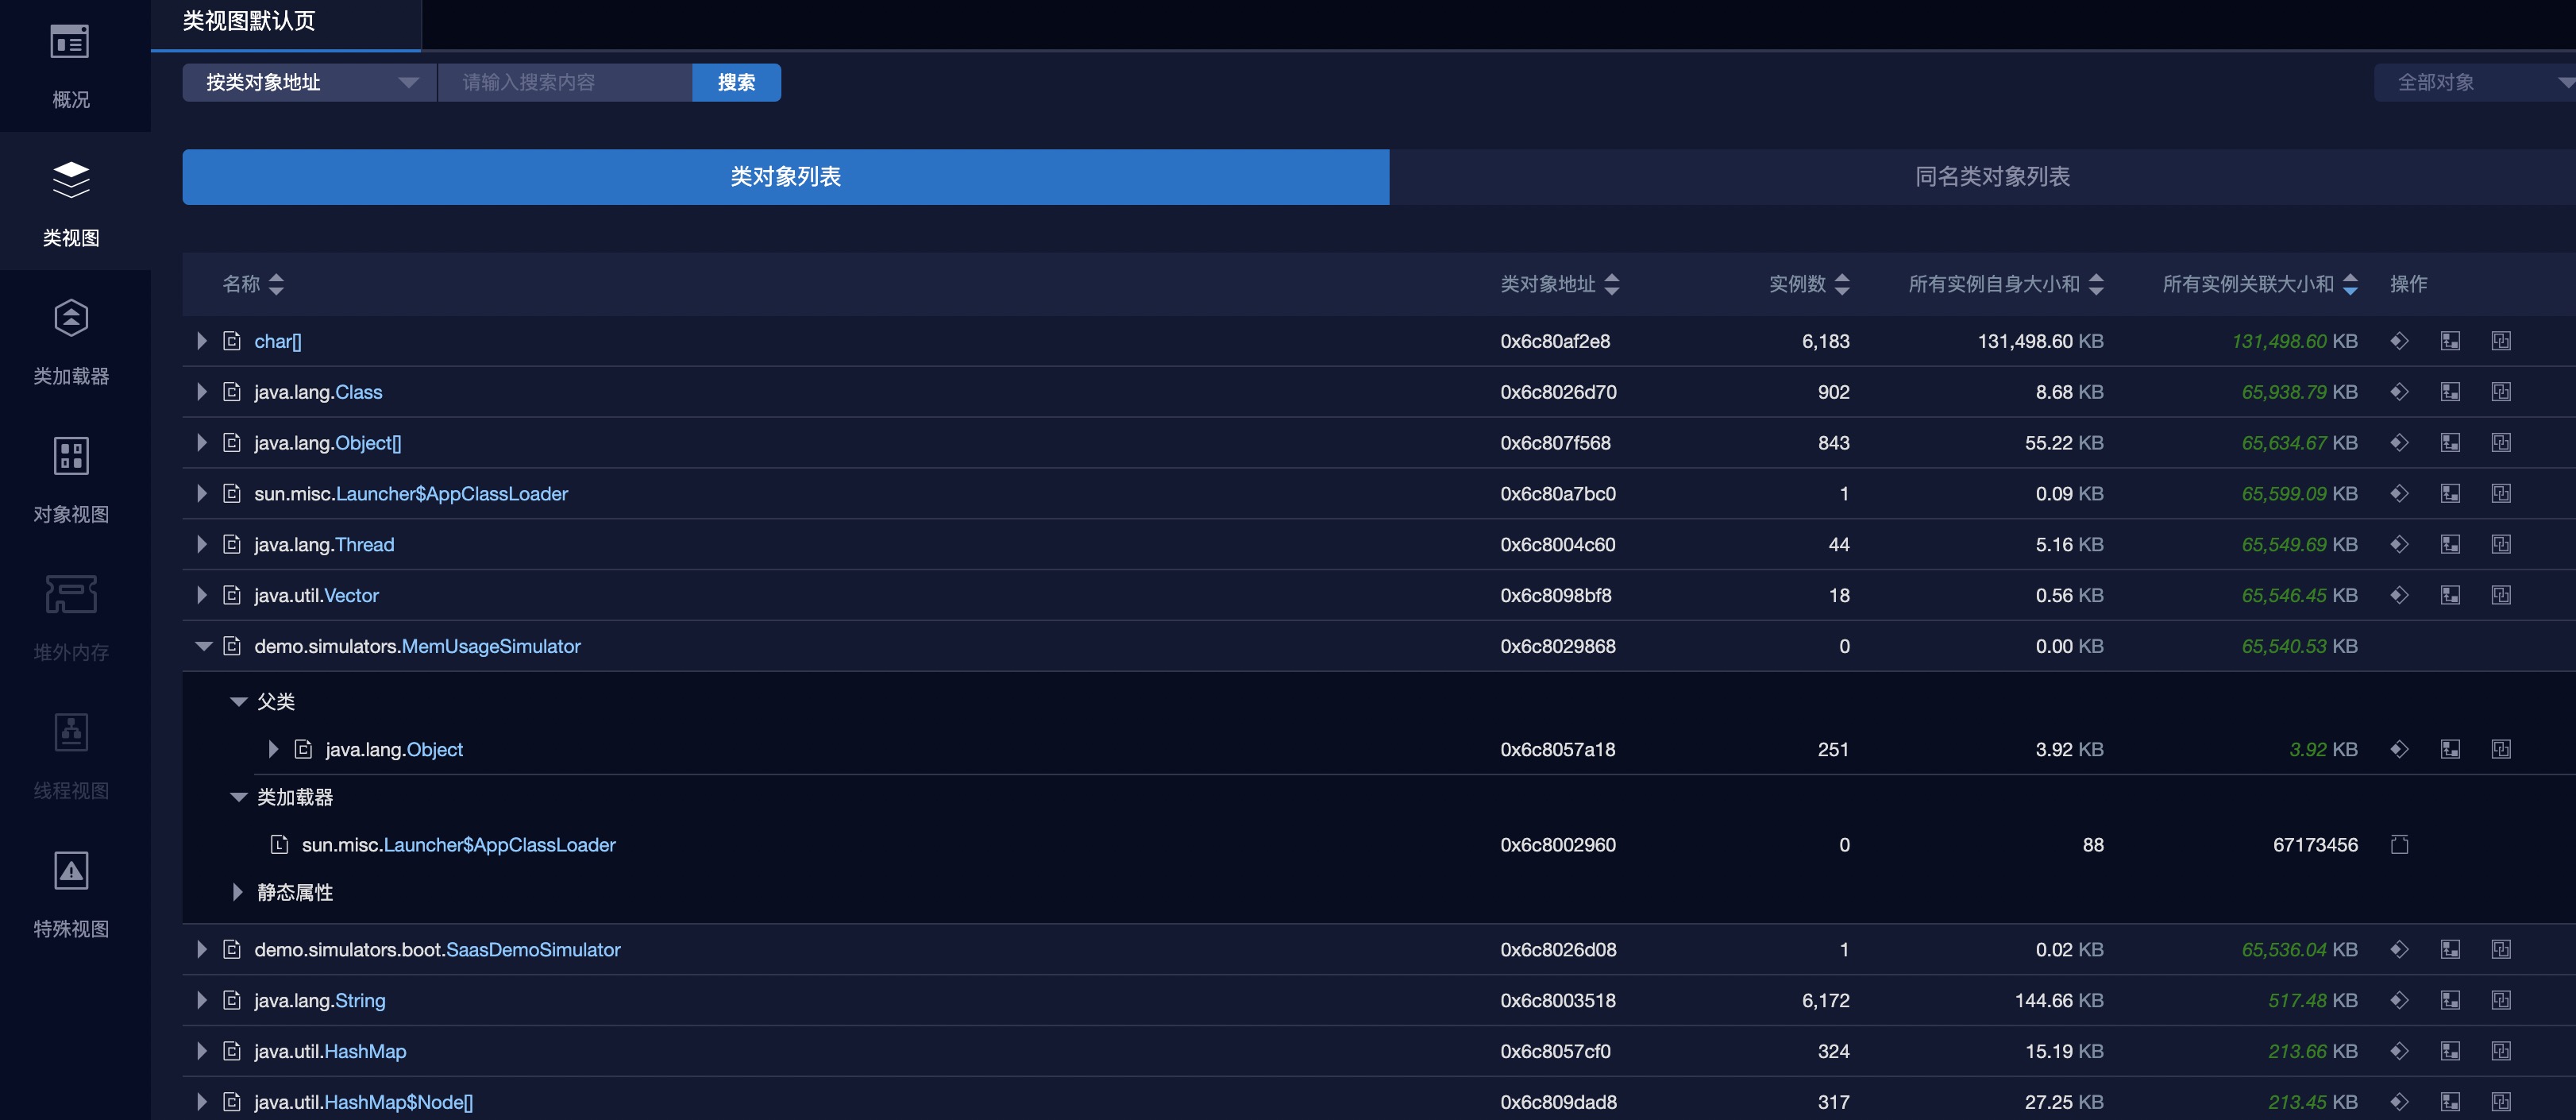Screen dimensions: 2576x1120
Task: Expand the 静态属性 static attributes node
Action: coord(238,892)
